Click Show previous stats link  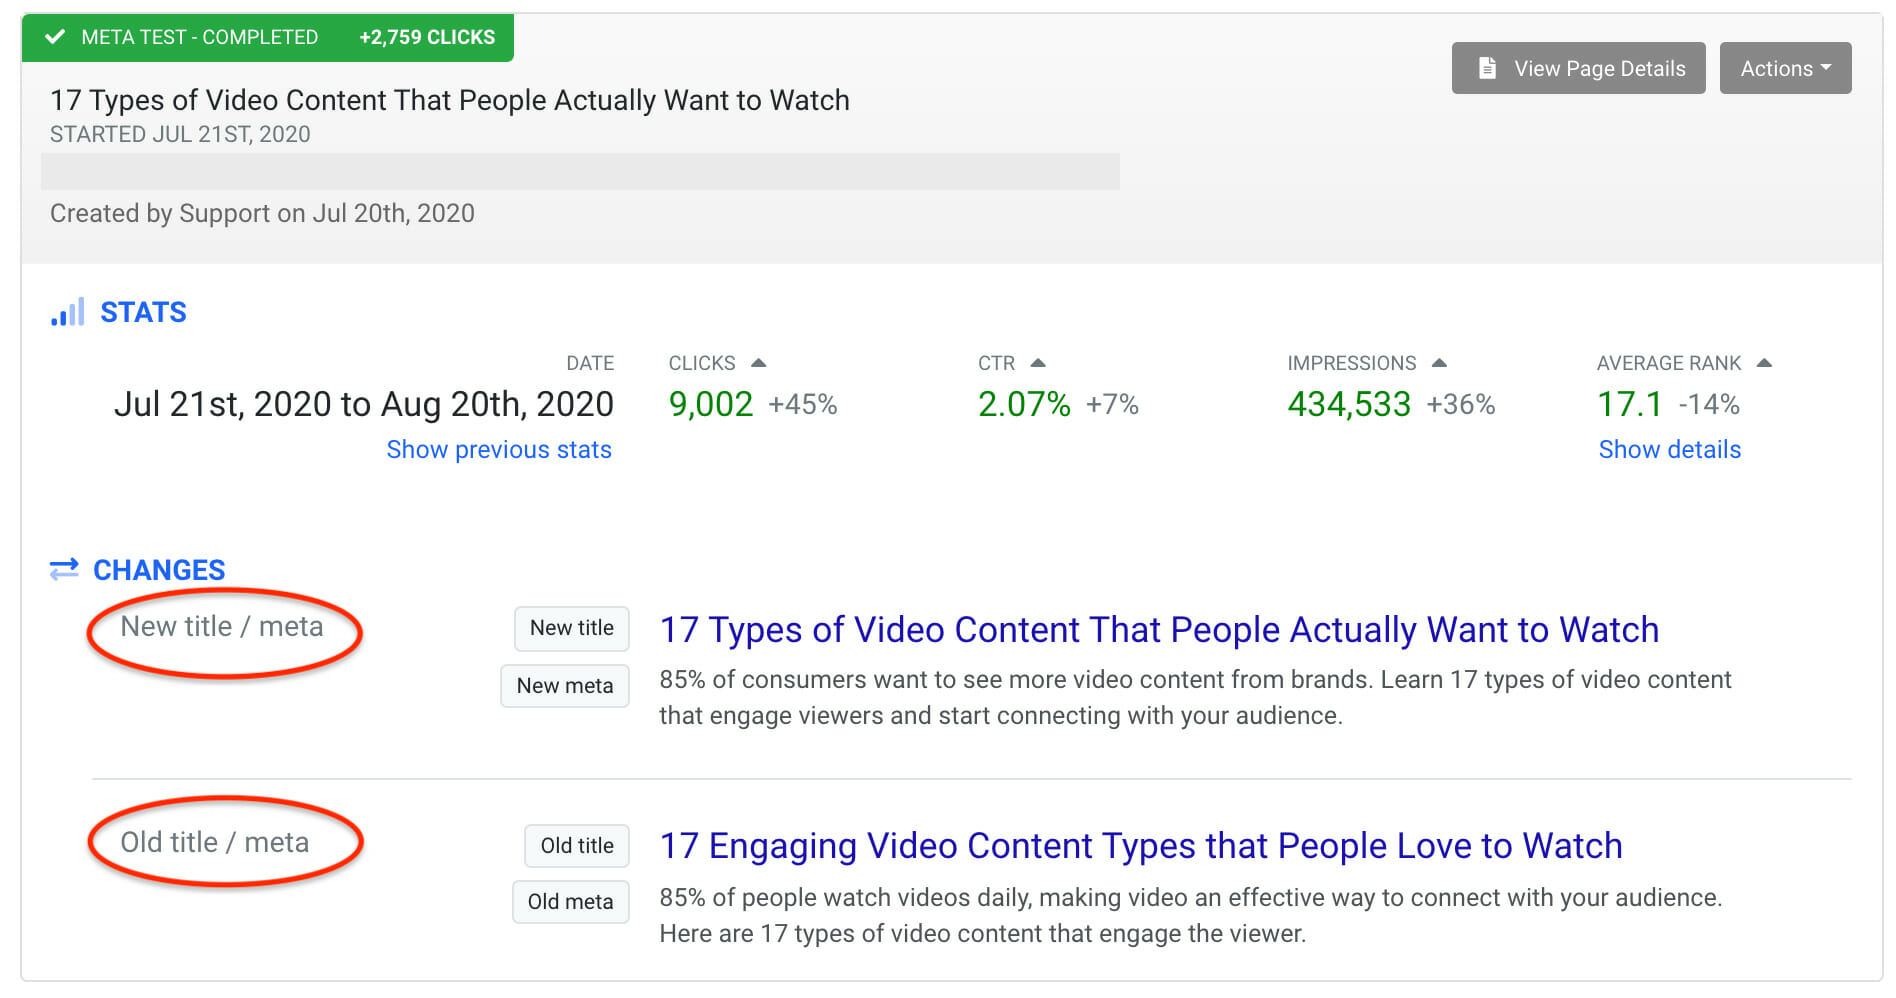coord(499,450)
